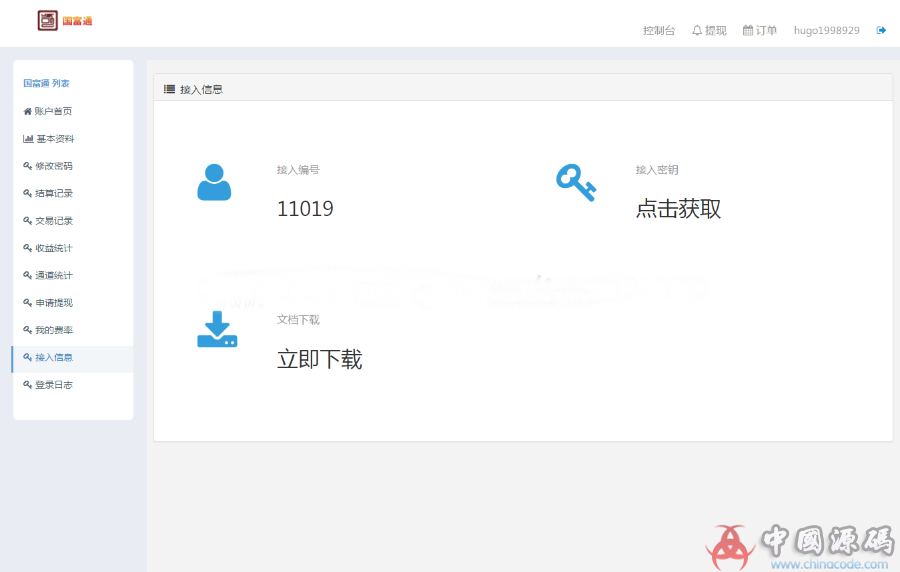Select the access number 11019
This screenshot has height=572, width=900.
[x=305, y=209]
